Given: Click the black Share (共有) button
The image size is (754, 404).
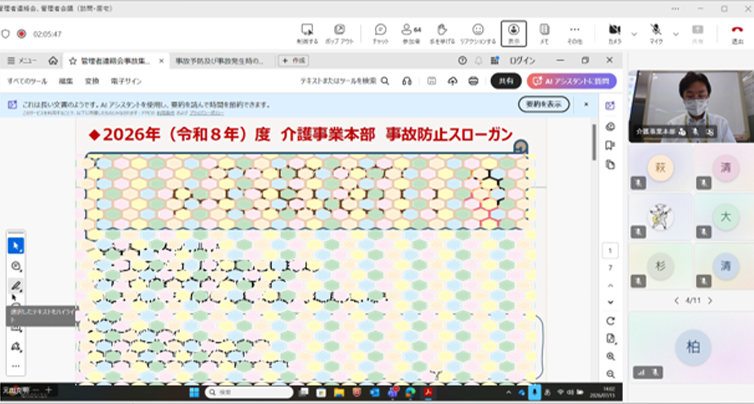Looking at the screenshot, I should [506, 81].
